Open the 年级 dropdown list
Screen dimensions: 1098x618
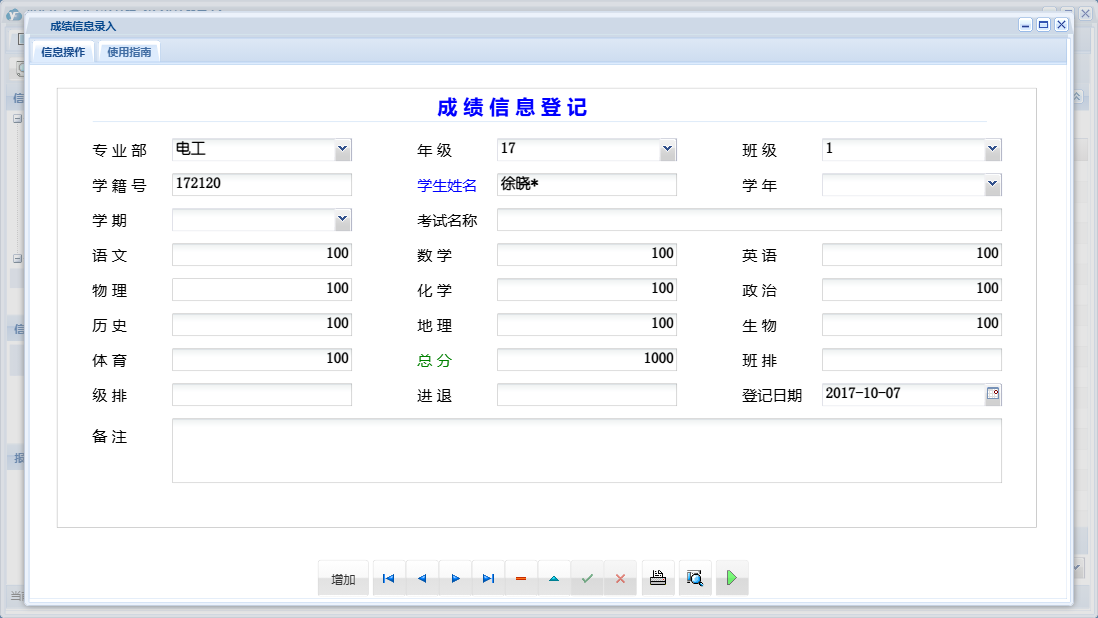tap(668, 148)
